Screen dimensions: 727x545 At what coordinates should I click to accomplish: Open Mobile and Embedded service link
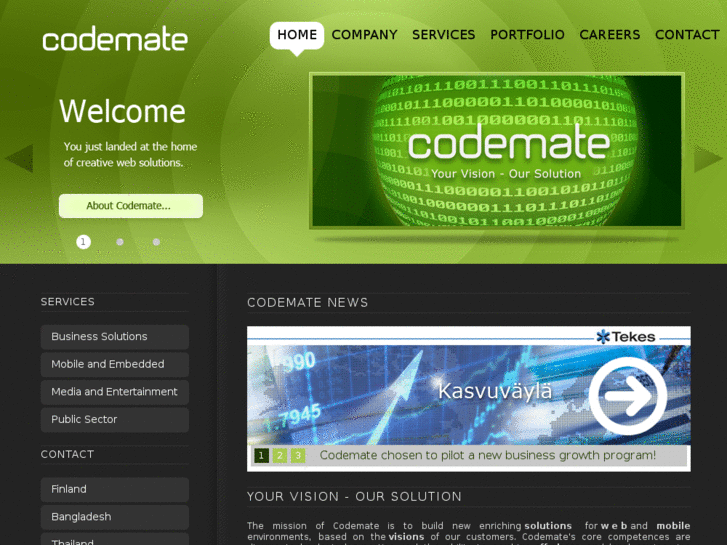click(115, 365)
